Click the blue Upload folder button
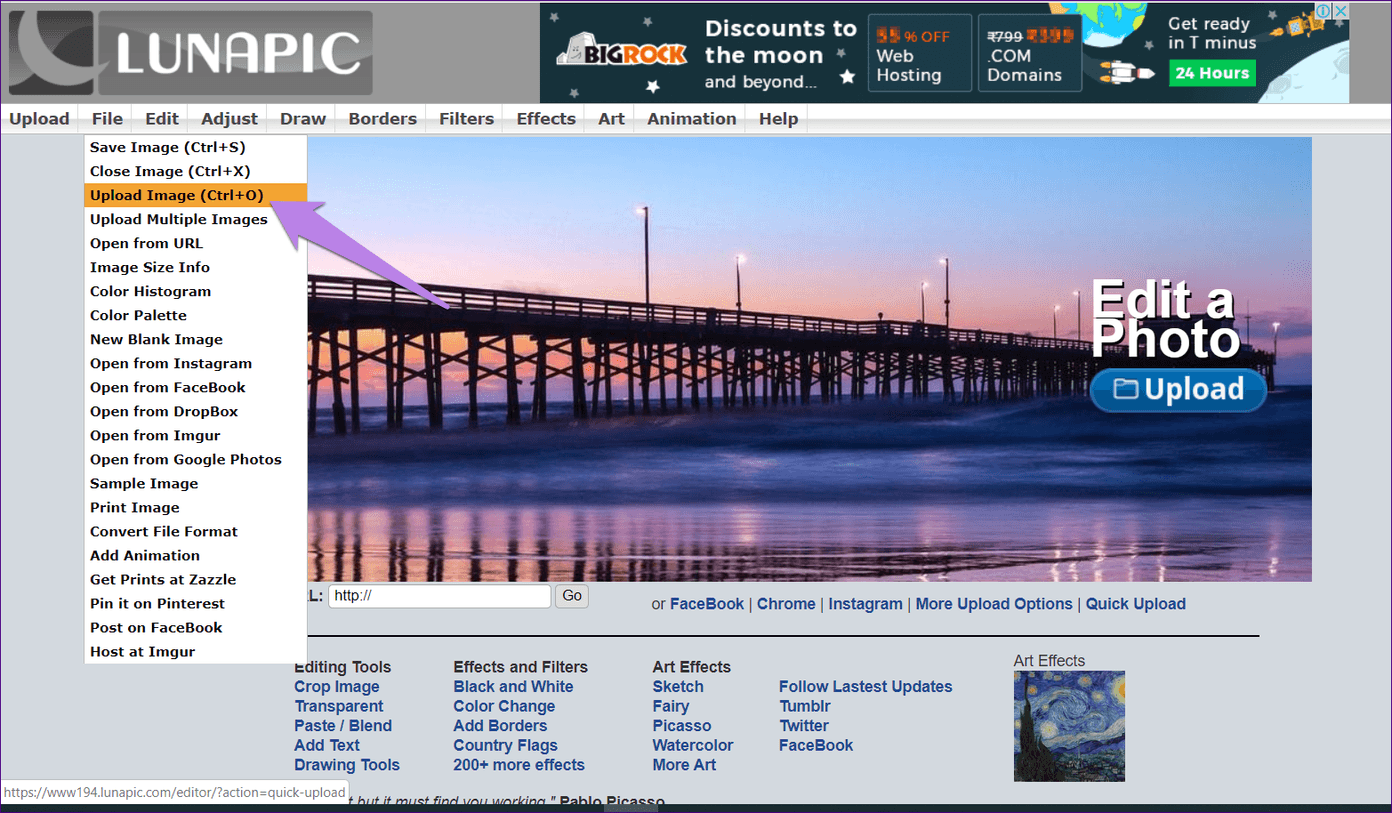Viewport: 1392px width, 813px height. coord(1178,389)
